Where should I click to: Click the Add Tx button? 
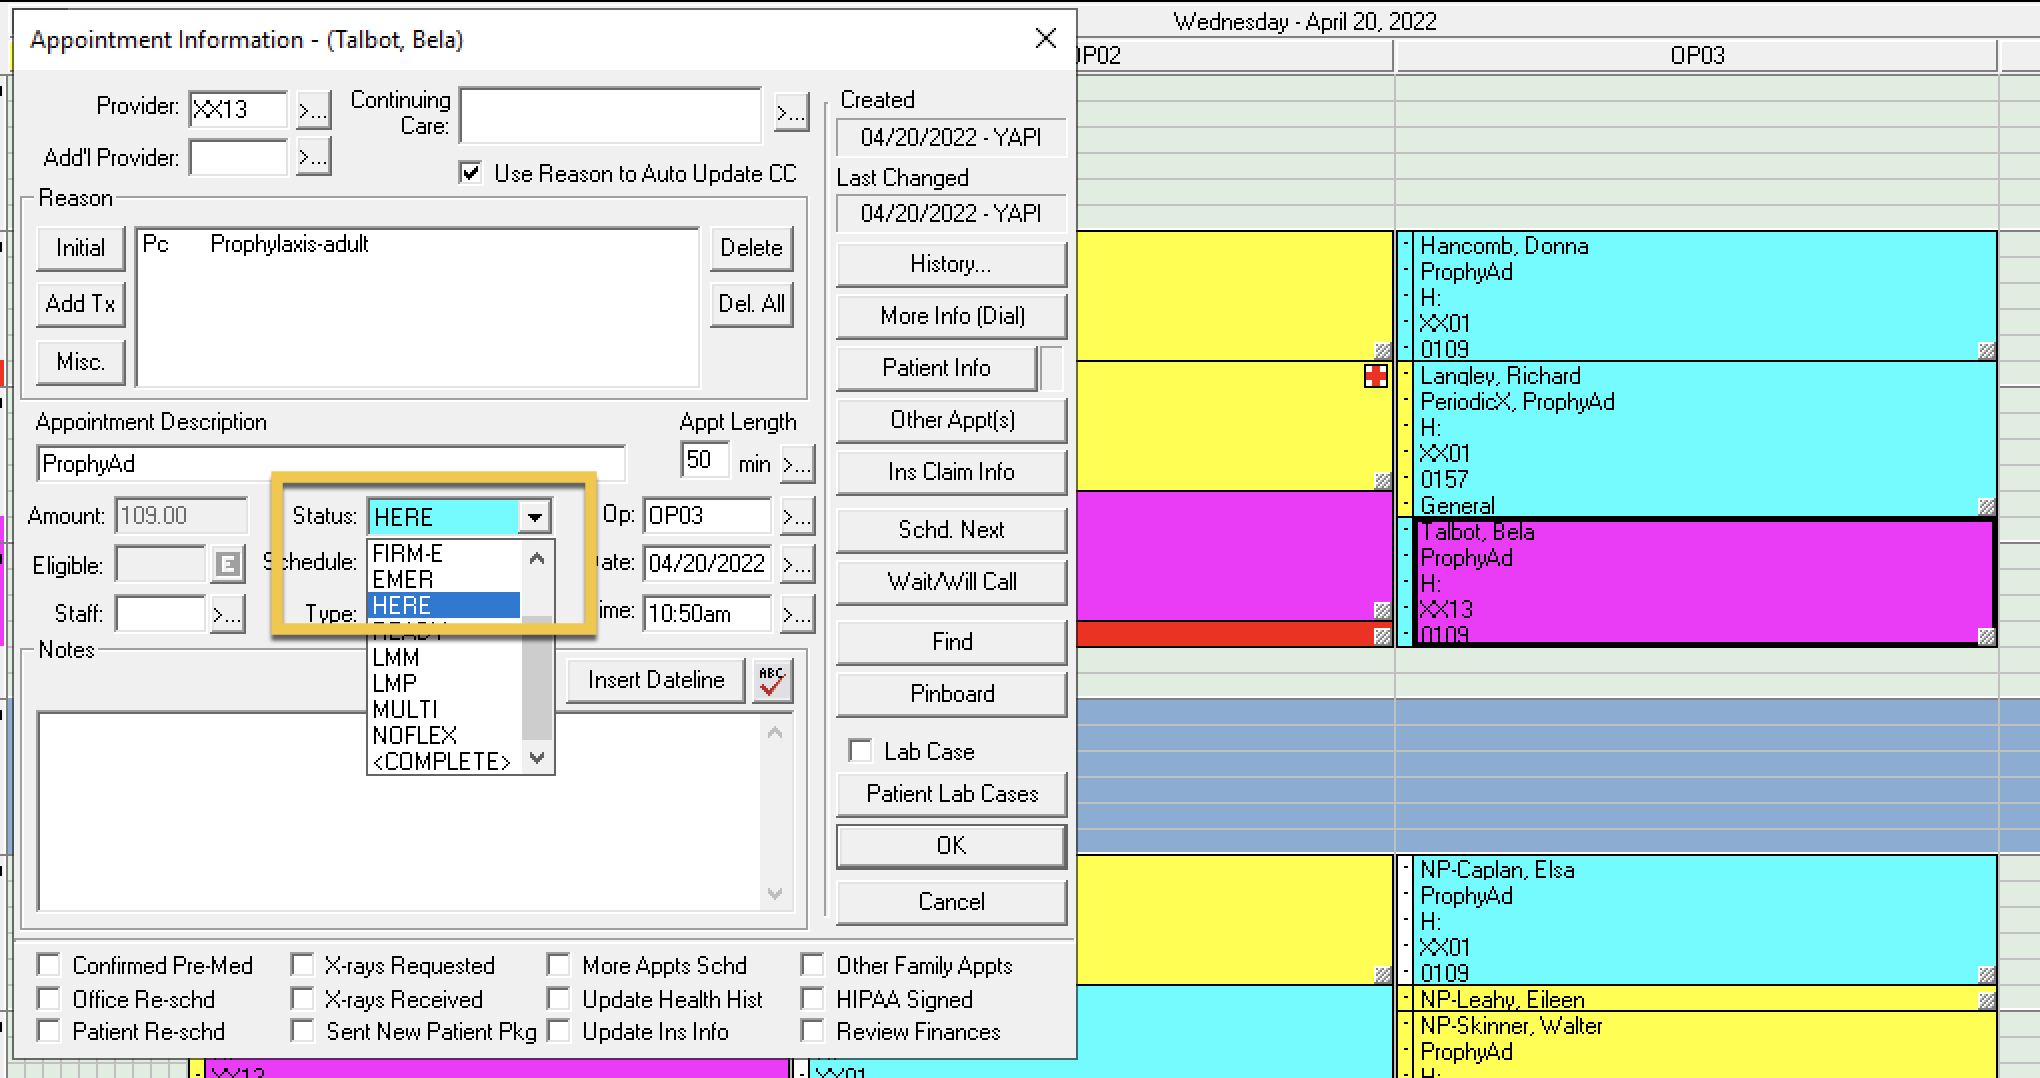(80, 304)
